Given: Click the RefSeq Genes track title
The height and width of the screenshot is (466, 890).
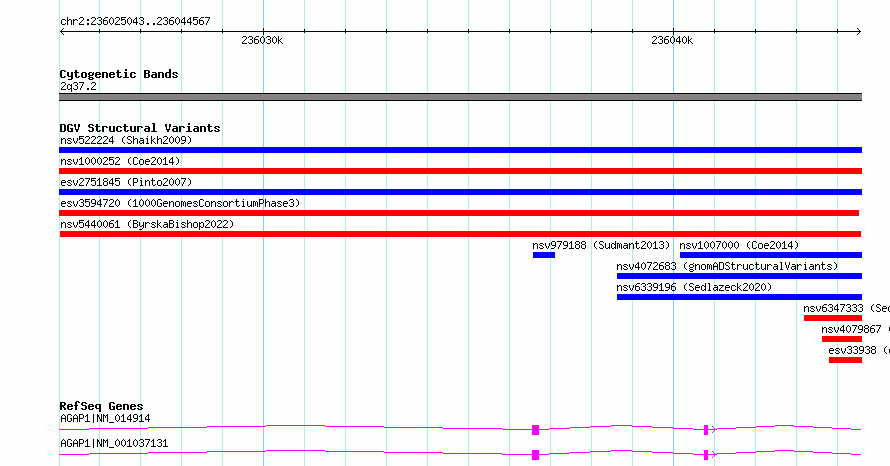Looking at the screenshot, I should click(101, 406).
